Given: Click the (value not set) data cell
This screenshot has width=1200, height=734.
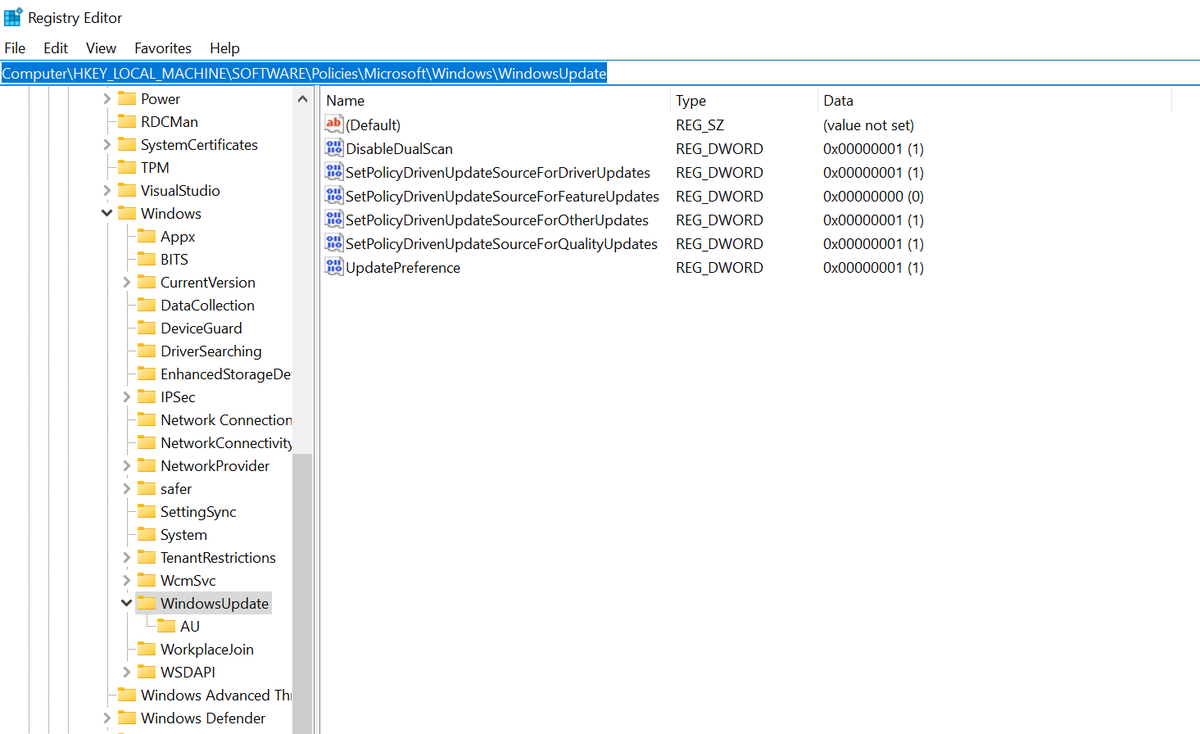Looking at the screenshot, I should click(868, 125).
